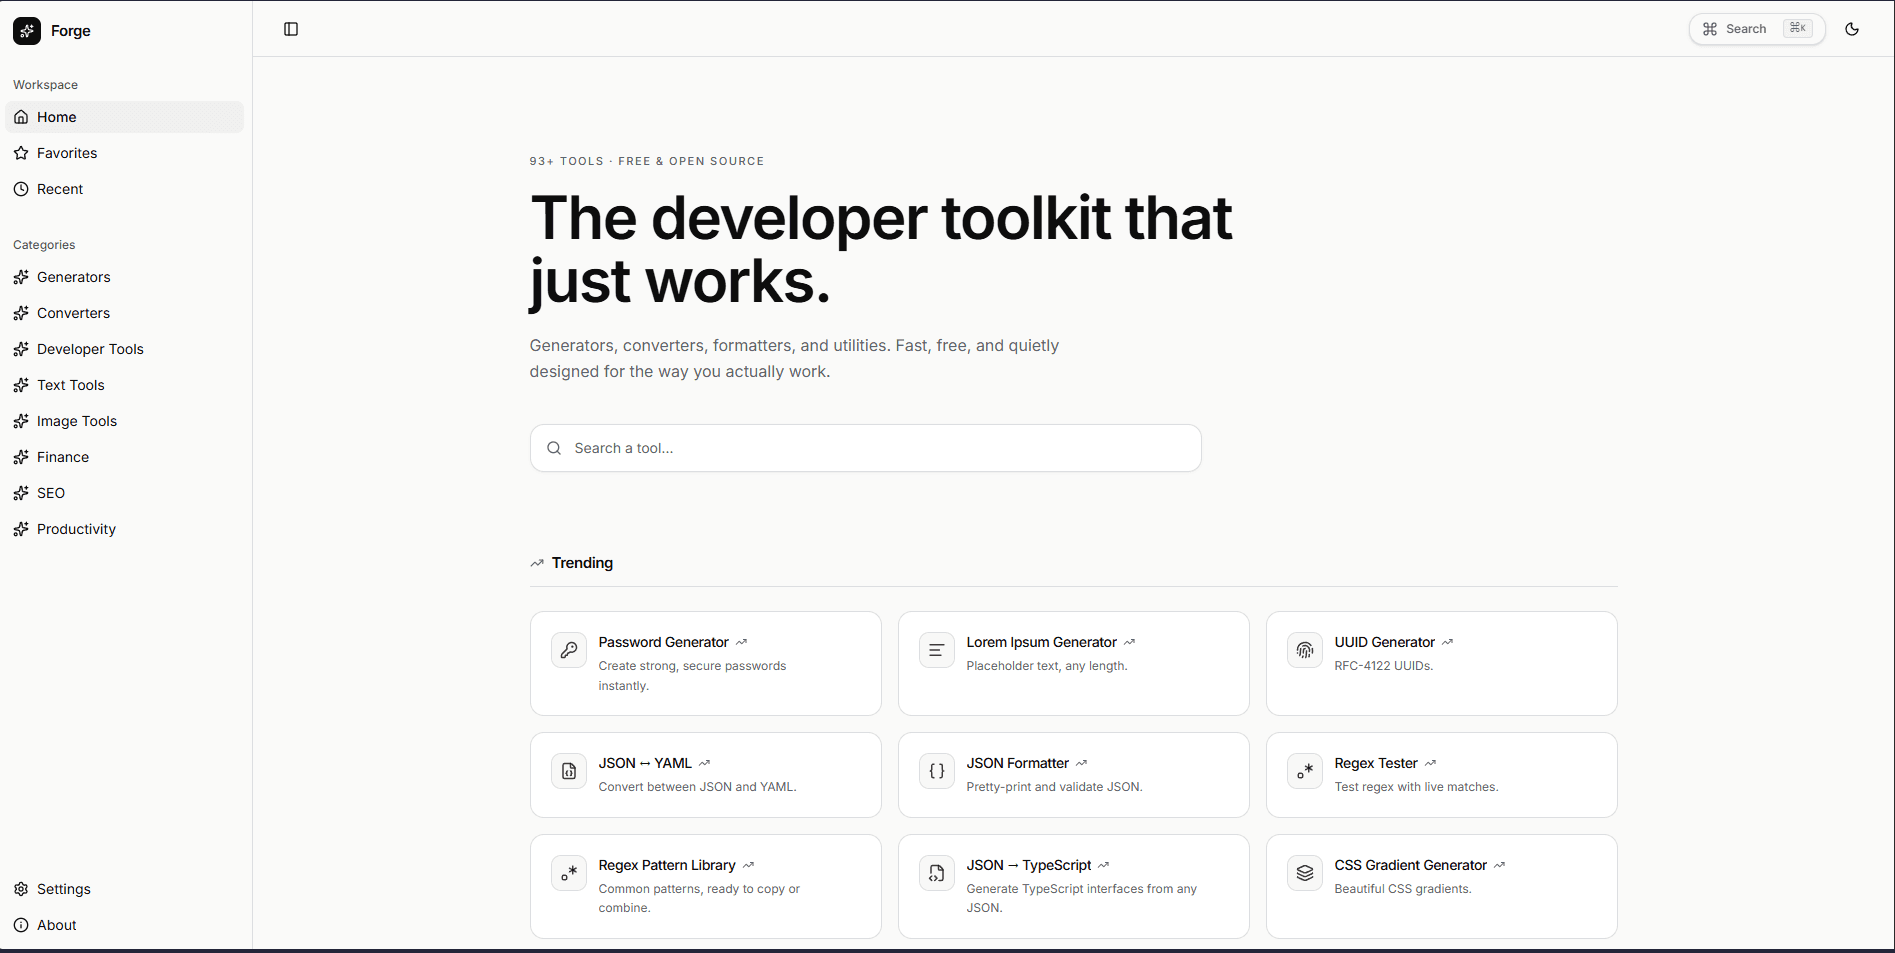
Task: Click the Lorem Ipsum Generator text icon
Action: tap(937, 650)
